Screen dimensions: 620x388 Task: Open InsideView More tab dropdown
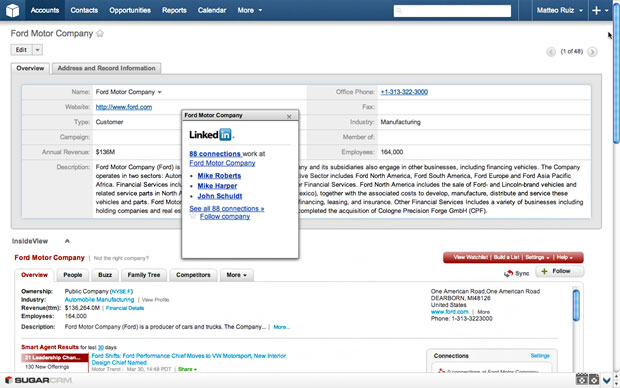[237, 275]
